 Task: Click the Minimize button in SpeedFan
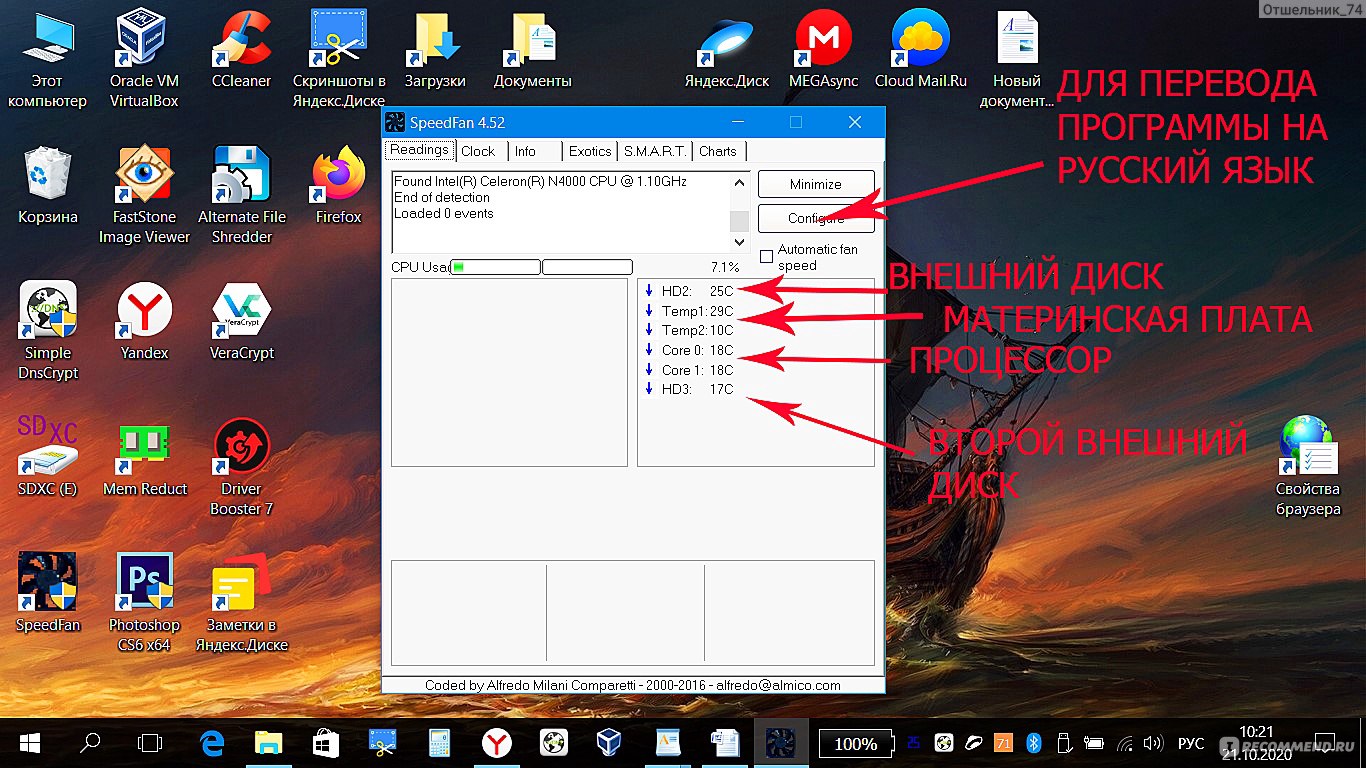816,184
